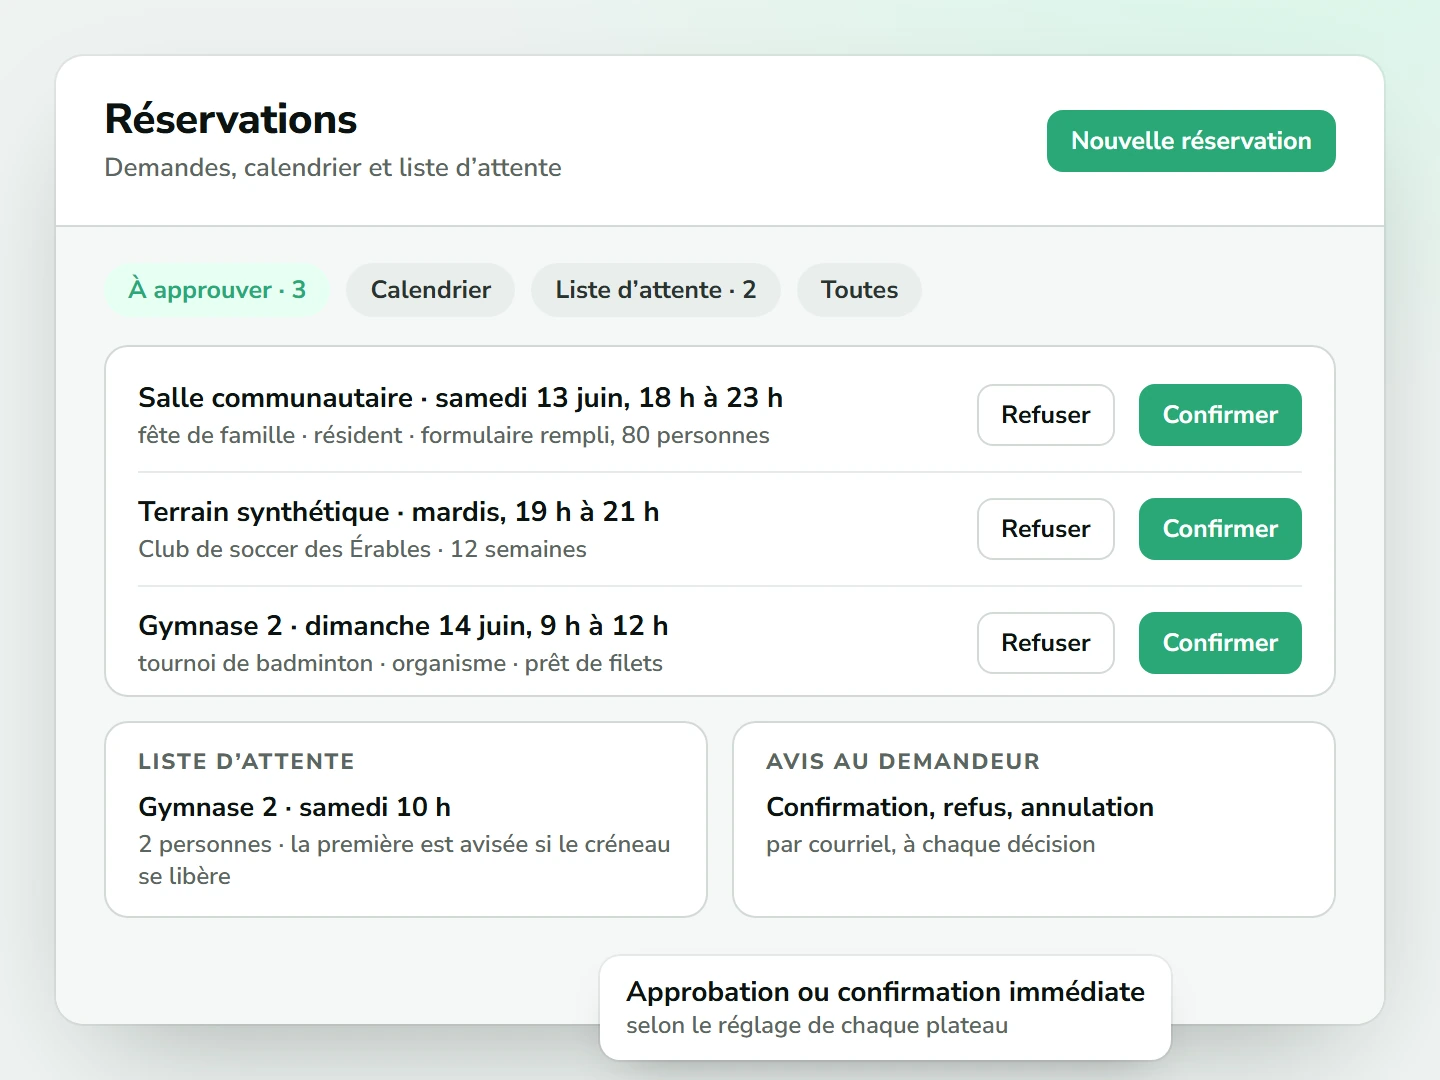Click the Confirmation, refus, annulation heading

pyautogui.click(x=960, y=807)
